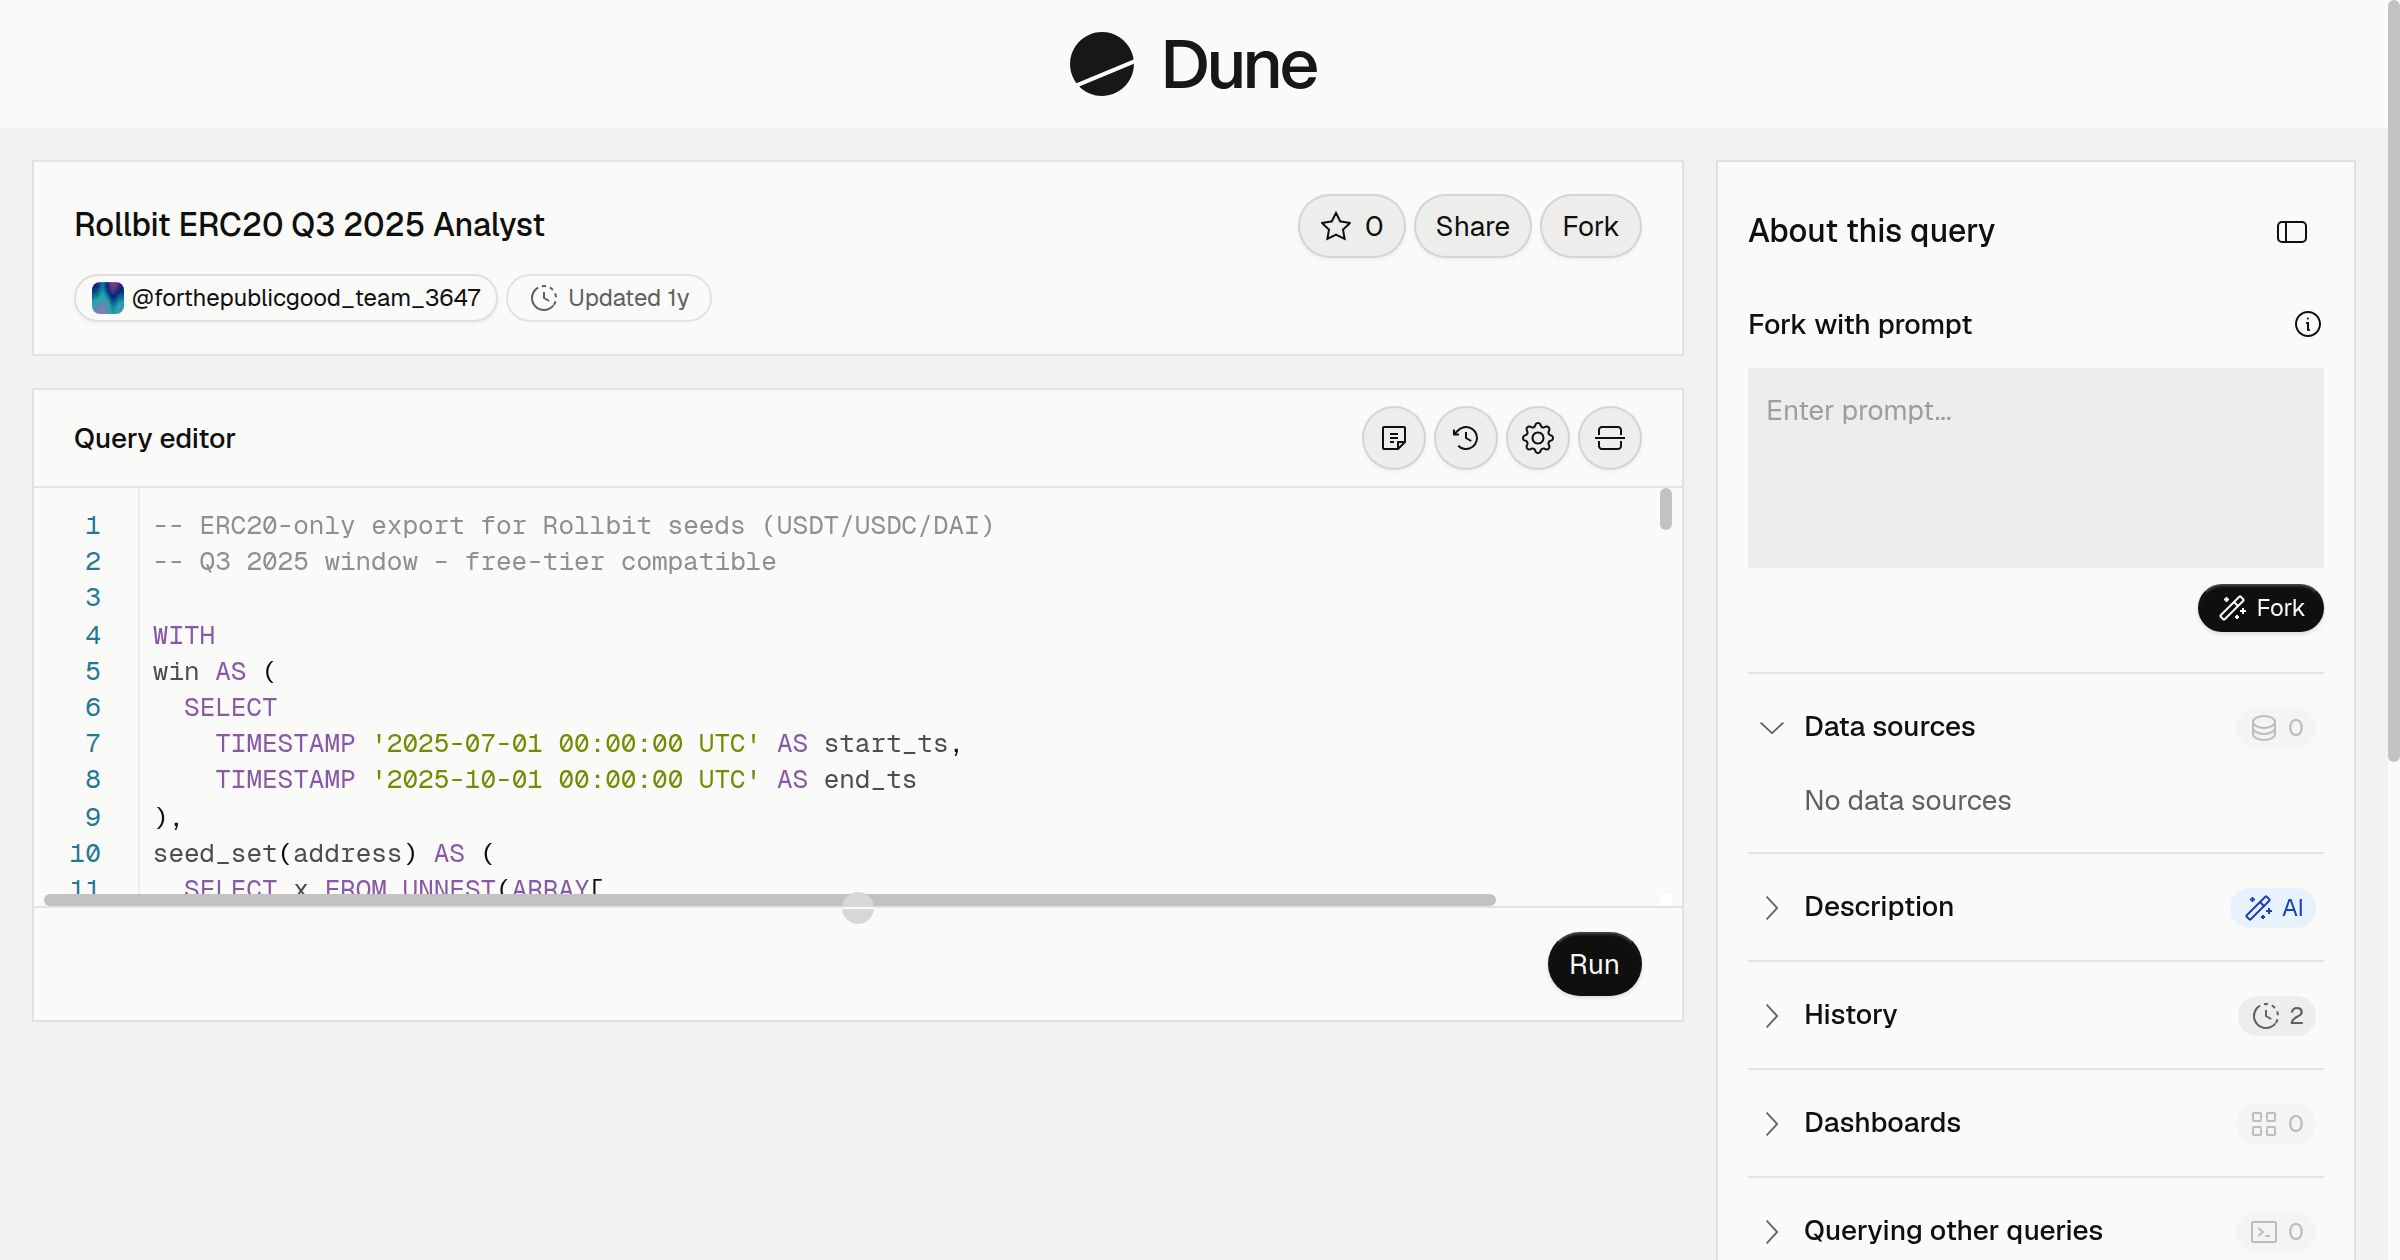2400x1260 pixels.
Task: Collapse the About this query sidebar panel icon
Action: point(2292,232)
